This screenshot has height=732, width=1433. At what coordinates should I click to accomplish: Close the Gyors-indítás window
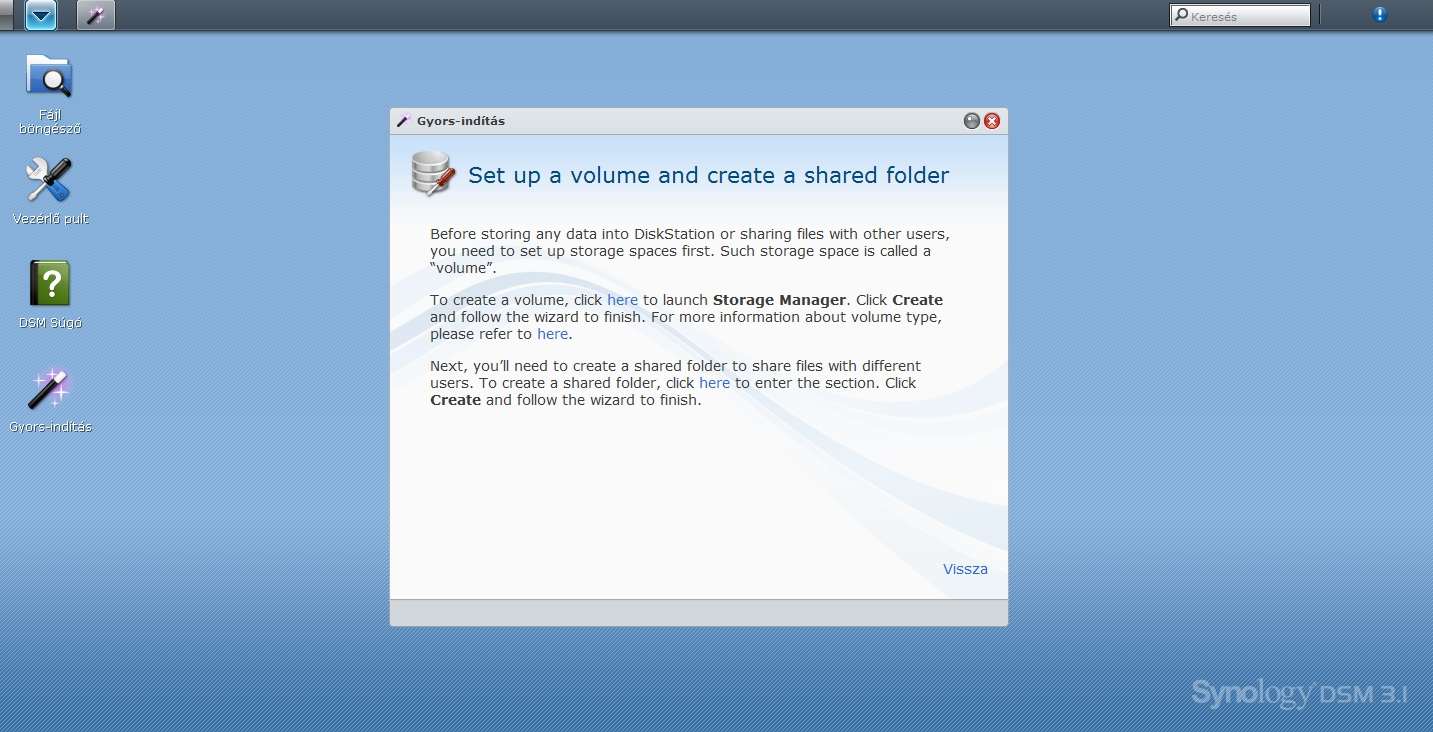coord(992,121)
